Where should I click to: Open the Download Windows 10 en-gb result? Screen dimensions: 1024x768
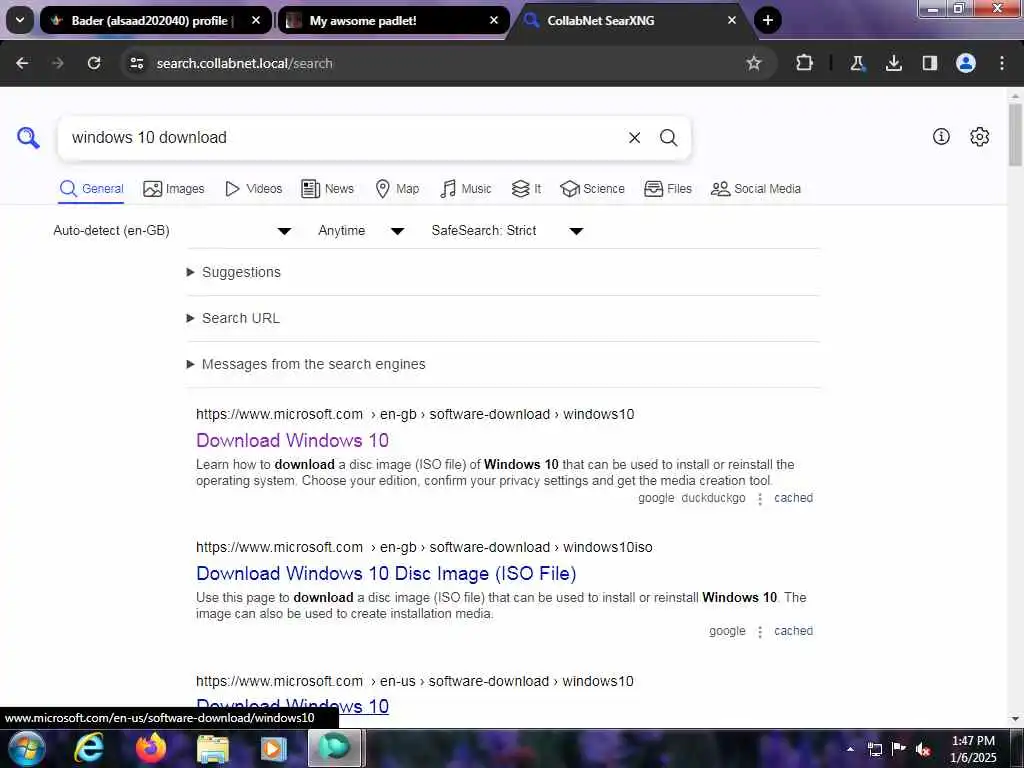click(x=292, y=440)
